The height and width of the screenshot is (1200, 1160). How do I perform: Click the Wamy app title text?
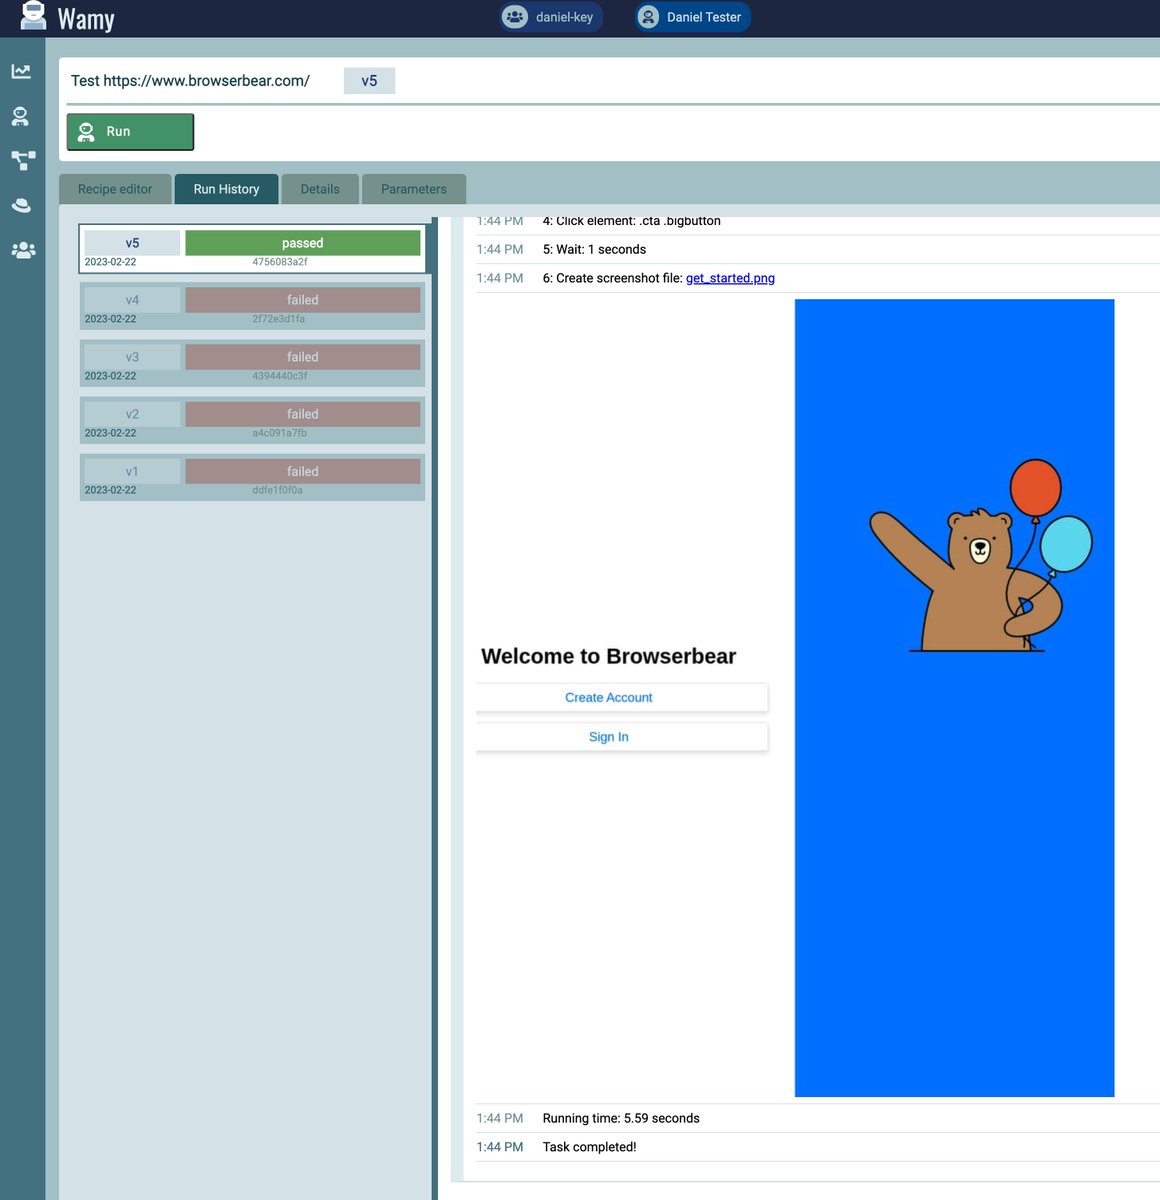click(x=86, y=19)
